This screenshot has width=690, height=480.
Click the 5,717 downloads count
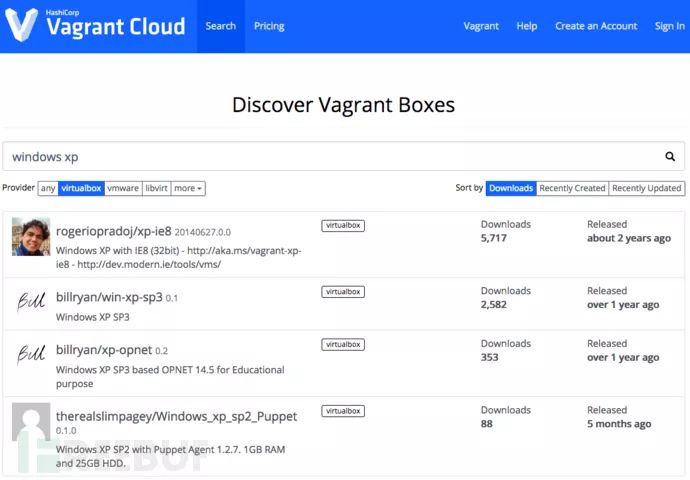pyautogui.click(x=494, y=238)
